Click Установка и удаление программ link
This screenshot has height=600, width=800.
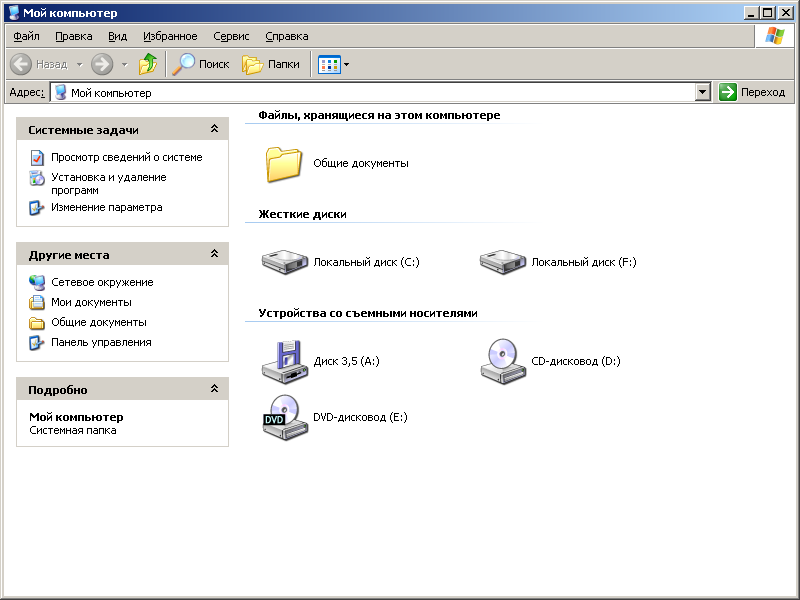click(109, 184)
